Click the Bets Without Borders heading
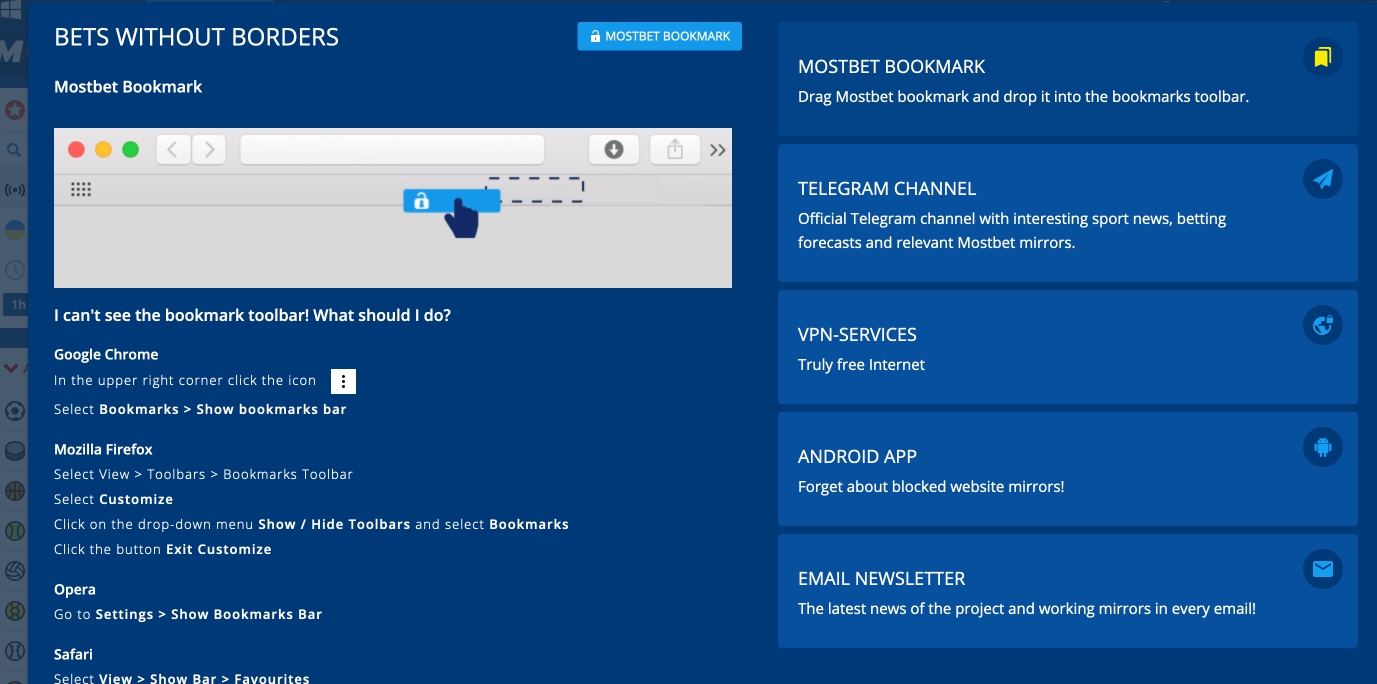Screen dimensions: 1377x684 pos(197,37)
